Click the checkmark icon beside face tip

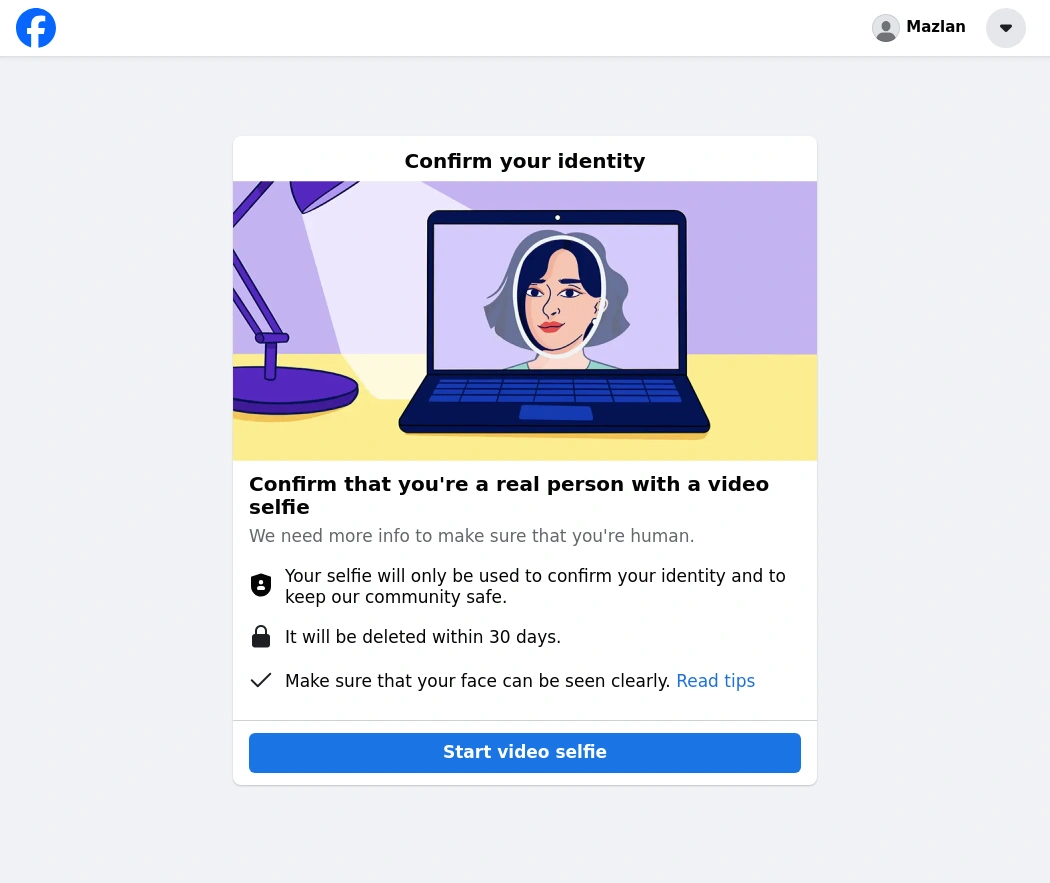pos(261,680)
